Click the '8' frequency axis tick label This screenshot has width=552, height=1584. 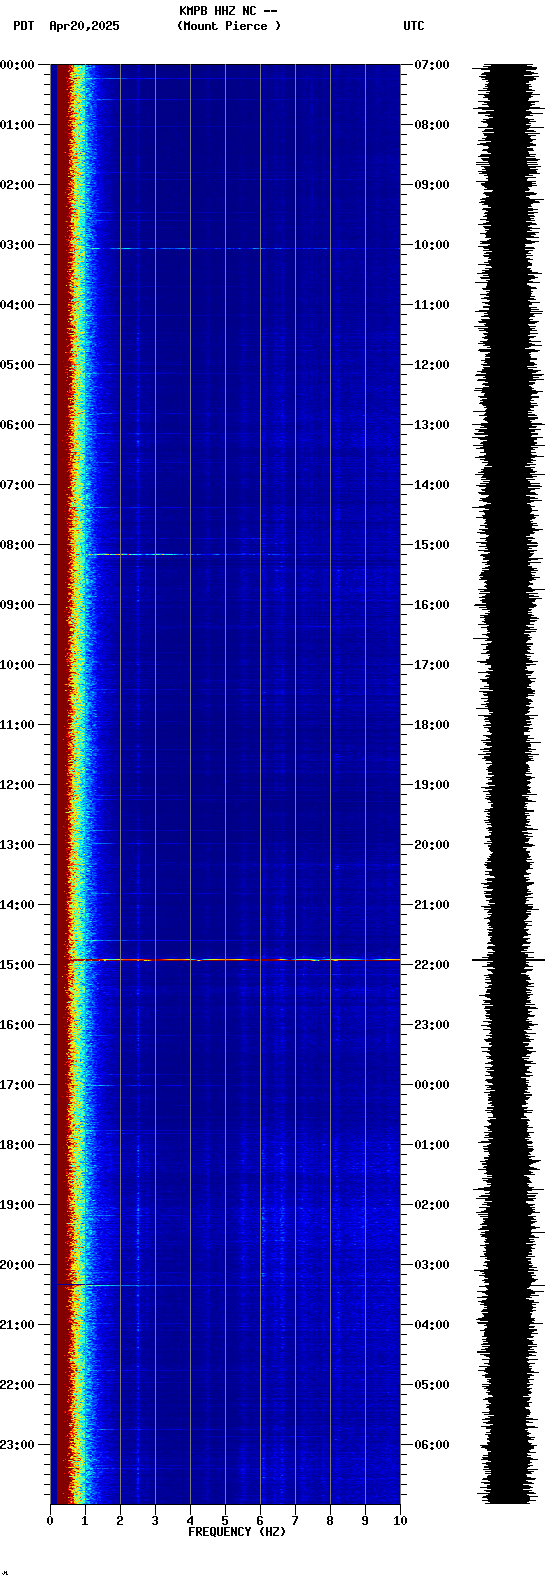point(330,1521)
